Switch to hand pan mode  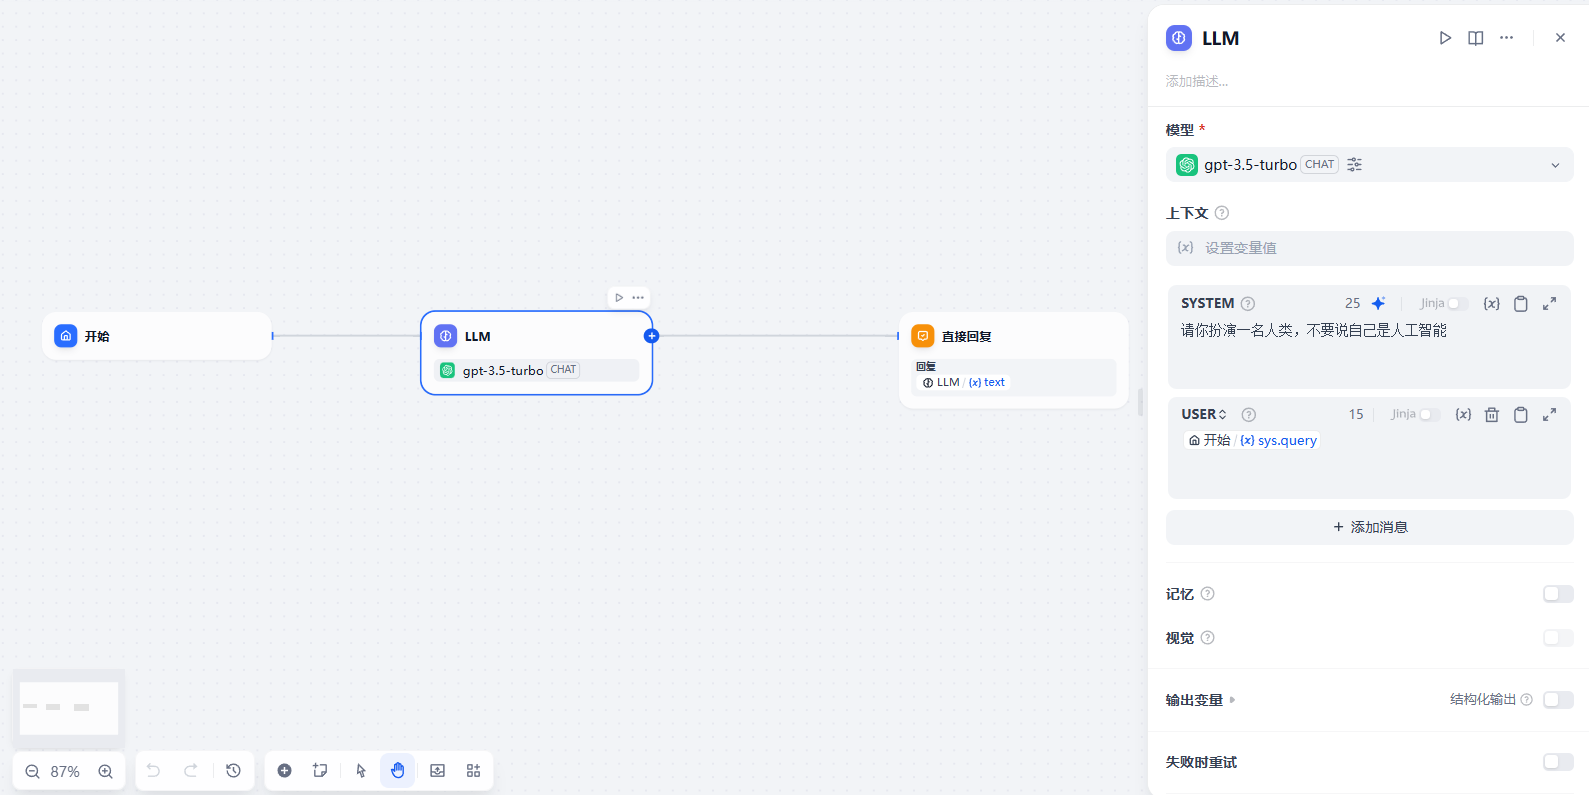tap(397, 771)
